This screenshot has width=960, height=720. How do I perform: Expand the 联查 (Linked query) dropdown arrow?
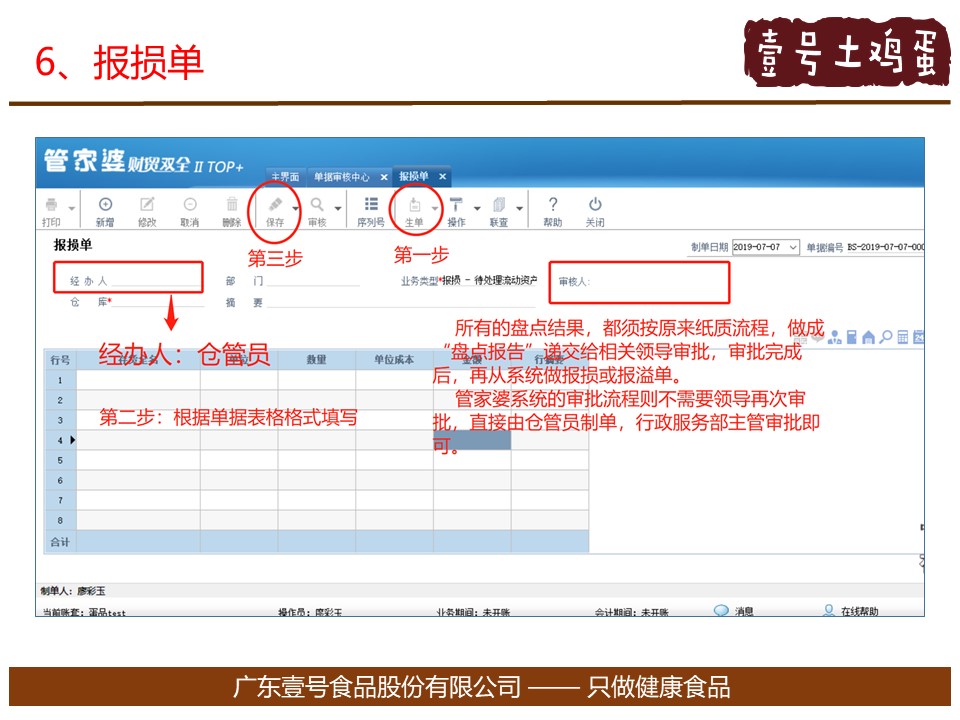(x=520, y=209)
